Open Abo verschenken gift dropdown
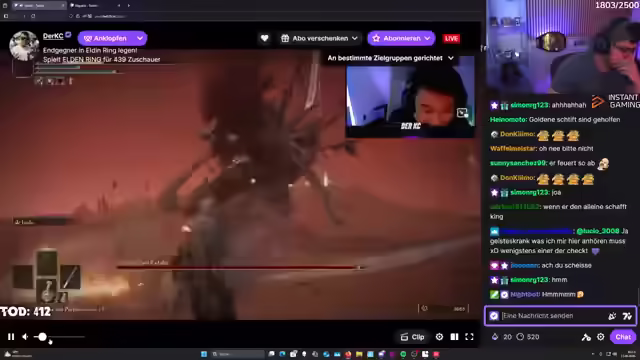The height and width of the screenshot is (360, 640). pyautogui.click(x=320, y=38)
